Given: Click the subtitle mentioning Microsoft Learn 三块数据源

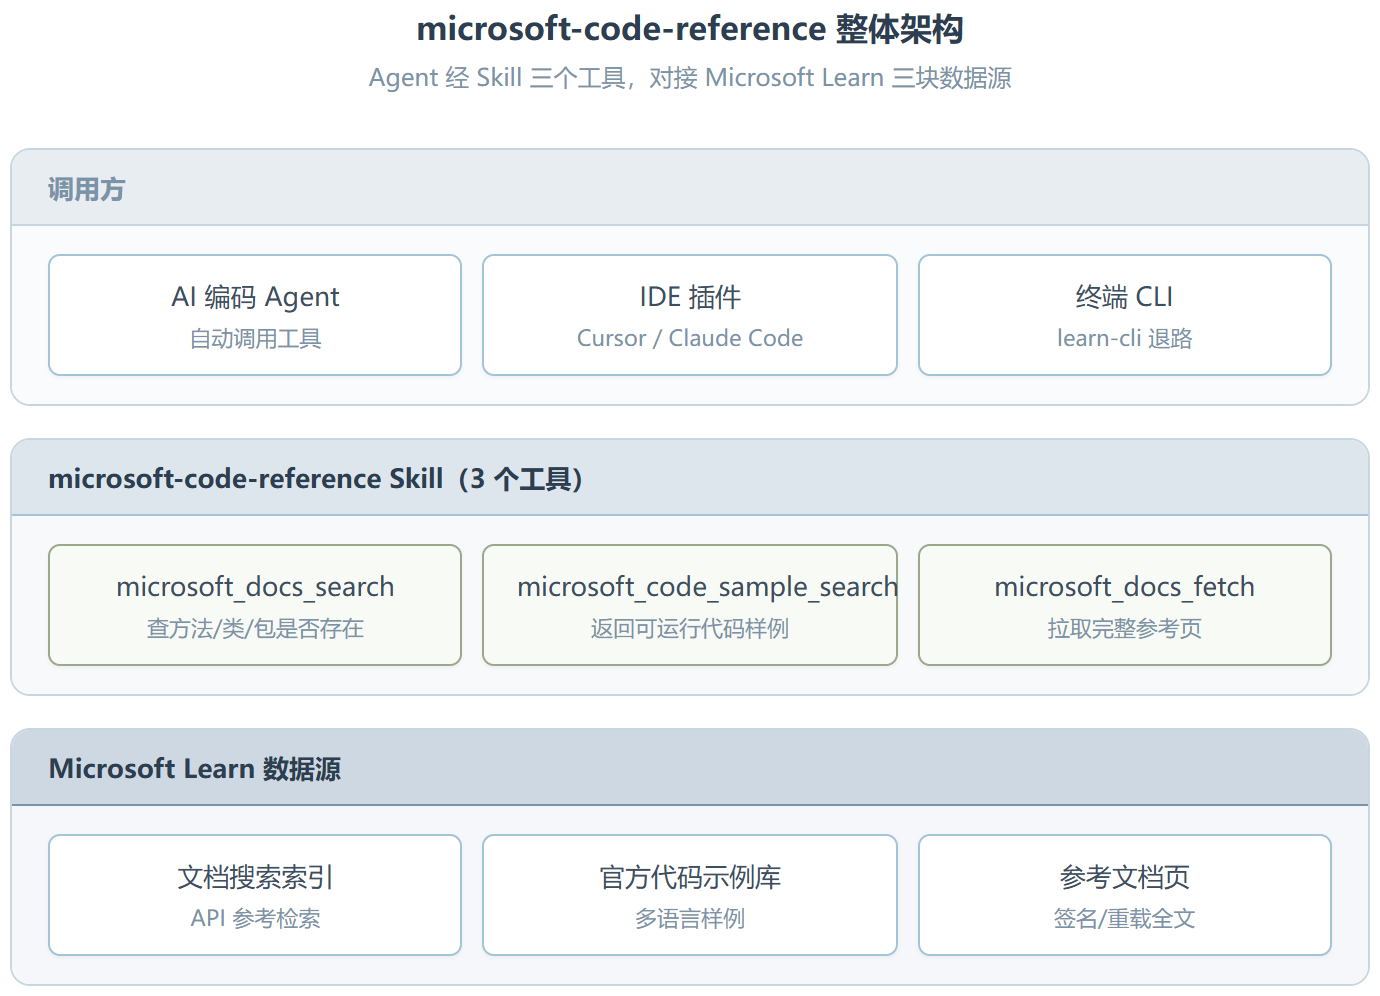Looking at the screenshot, I should [690, 78].
